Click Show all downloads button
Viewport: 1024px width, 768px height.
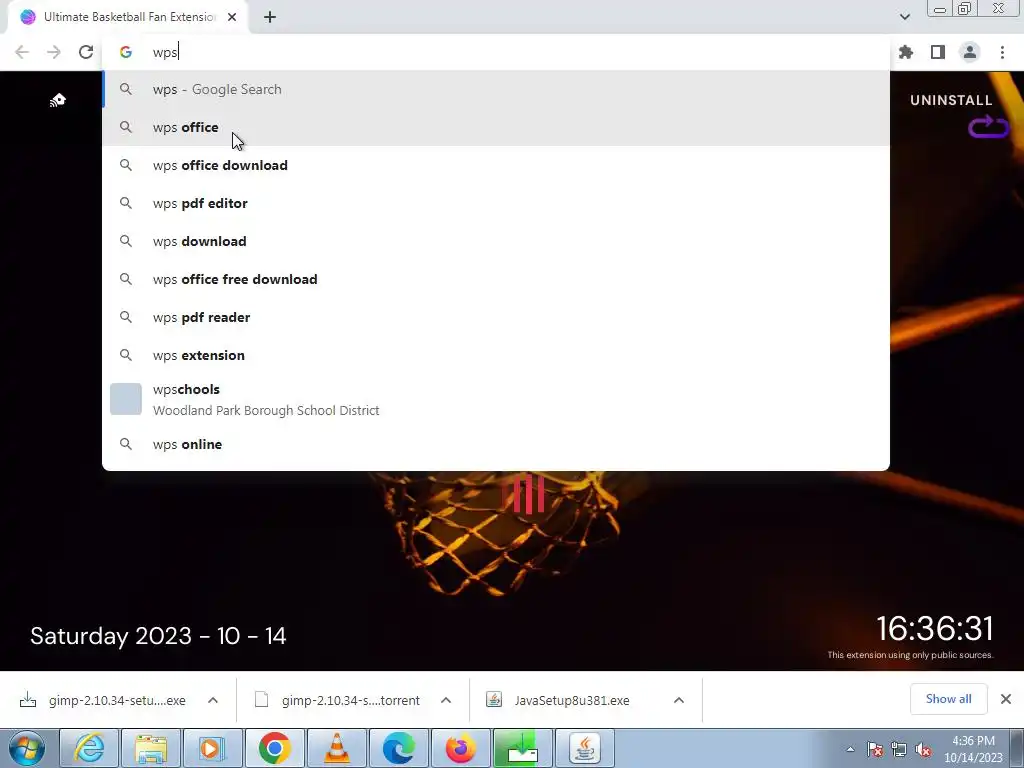[x=948, y=699]
